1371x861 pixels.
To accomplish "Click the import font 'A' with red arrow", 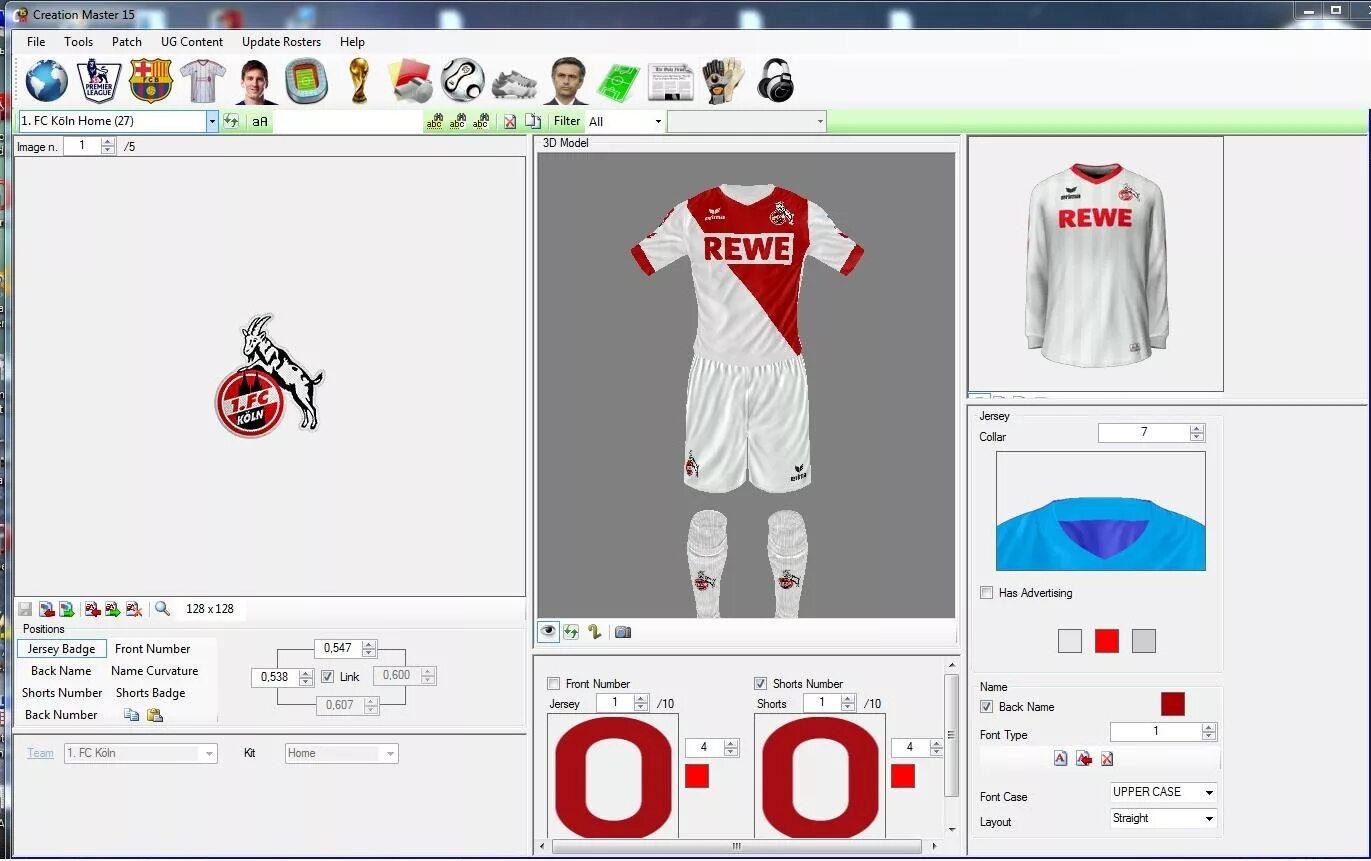I will pos(1084,759).
